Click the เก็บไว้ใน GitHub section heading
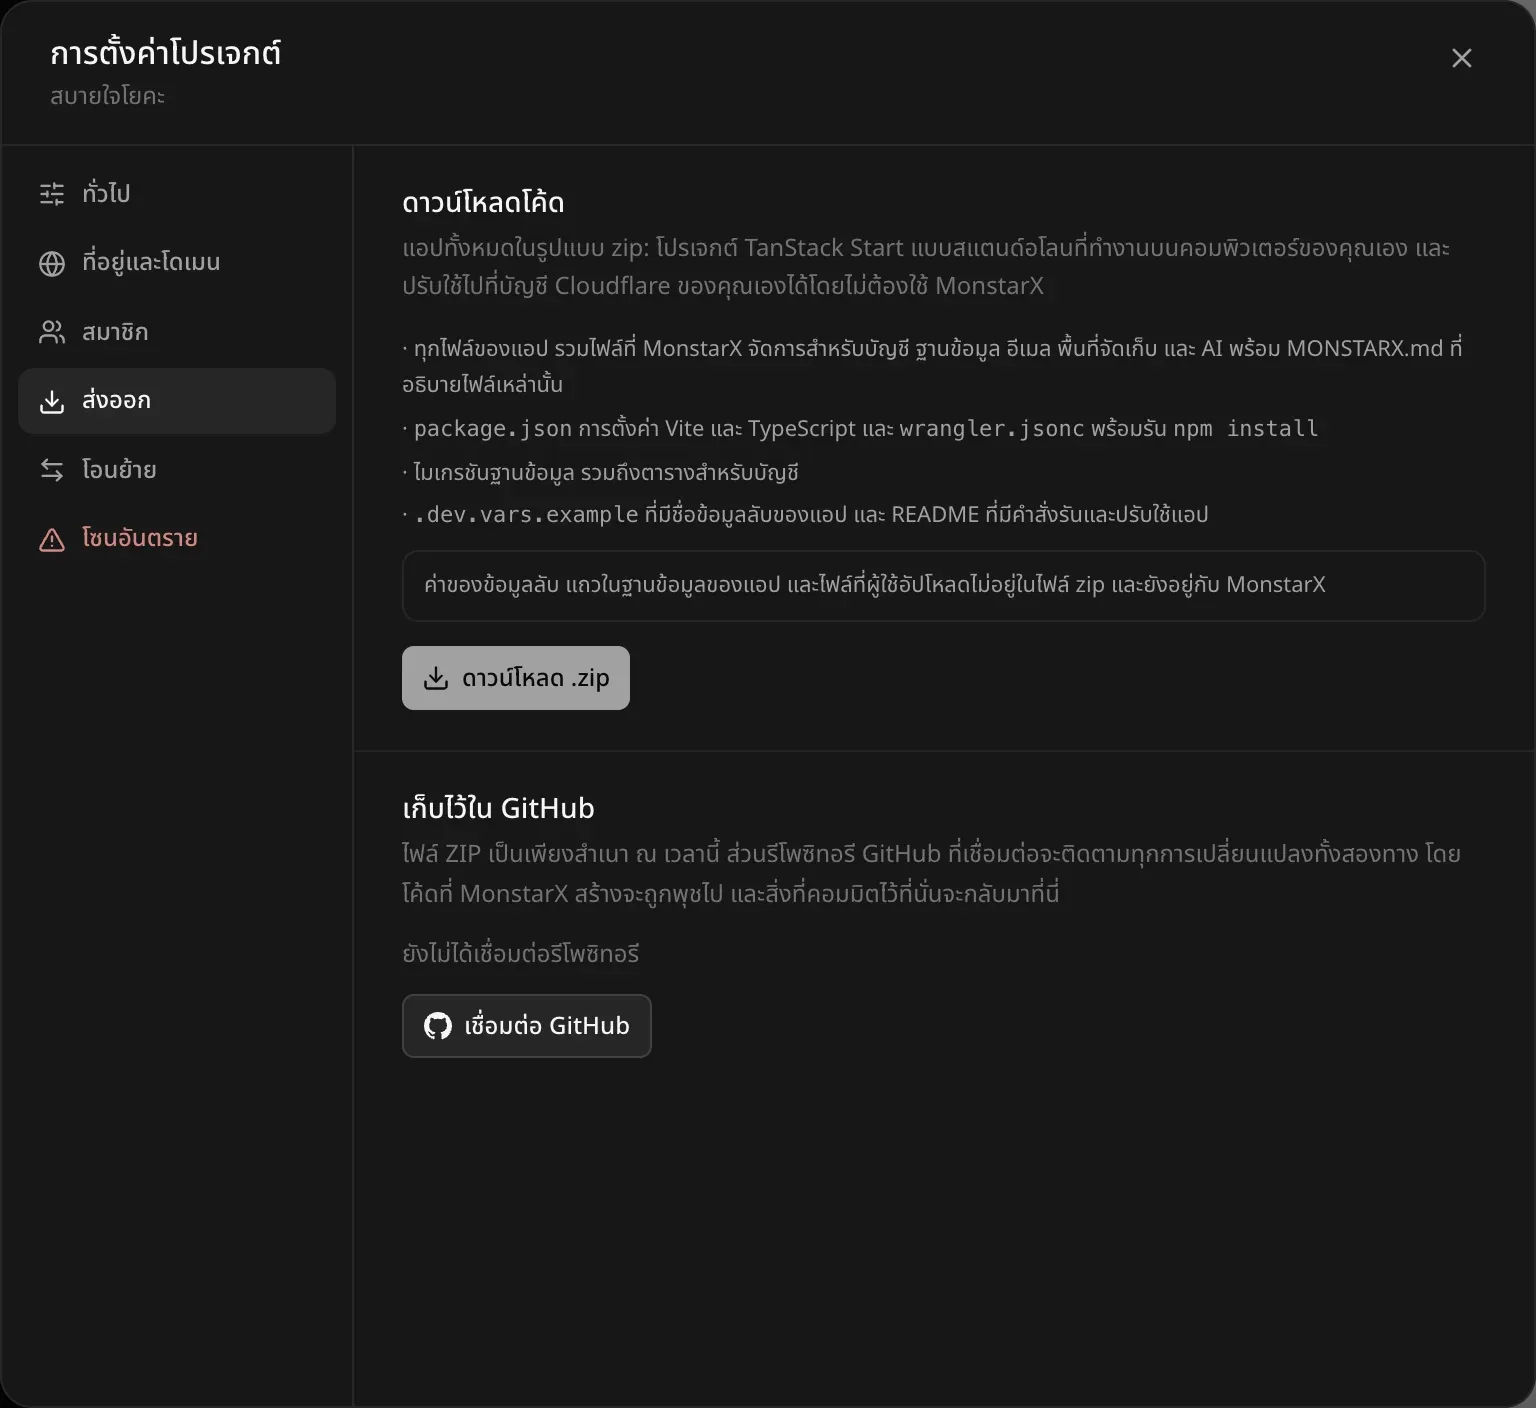 click(x=498, y=808)
